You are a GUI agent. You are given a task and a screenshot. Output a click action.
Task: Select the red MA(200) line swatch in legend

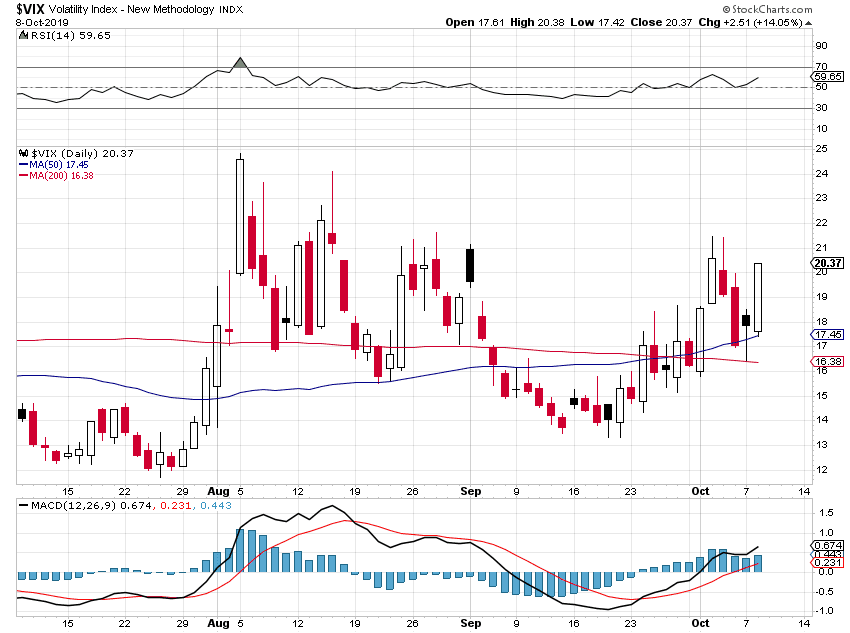click(23, 176)
